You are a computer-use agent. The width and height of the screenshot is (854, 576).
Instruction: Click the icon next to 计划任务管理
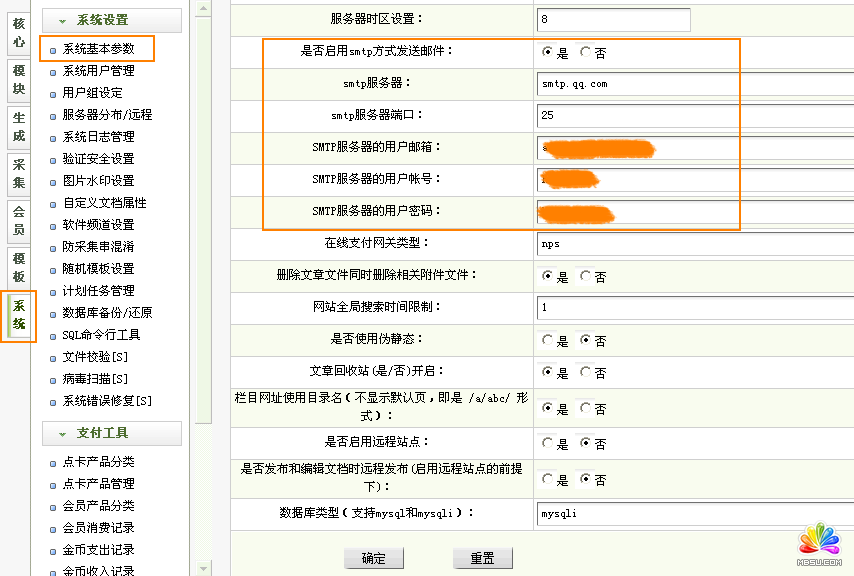pos(53,291)
